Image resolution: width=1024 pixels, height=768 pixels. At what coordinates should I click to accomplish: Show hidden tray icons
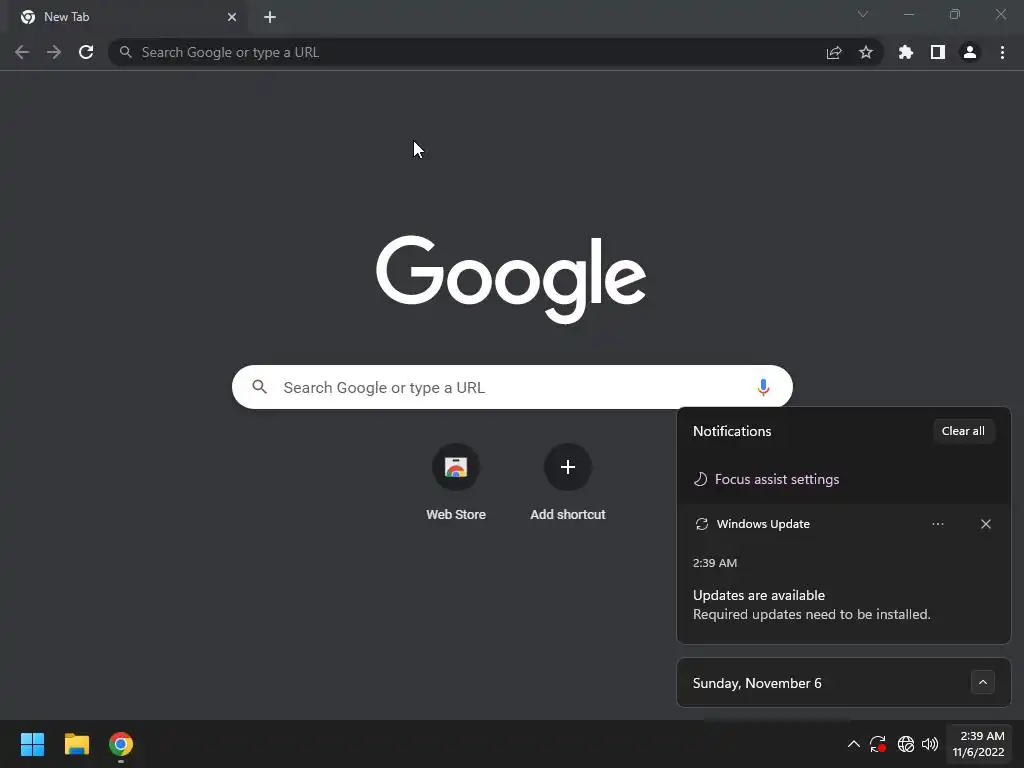[854, 744]
